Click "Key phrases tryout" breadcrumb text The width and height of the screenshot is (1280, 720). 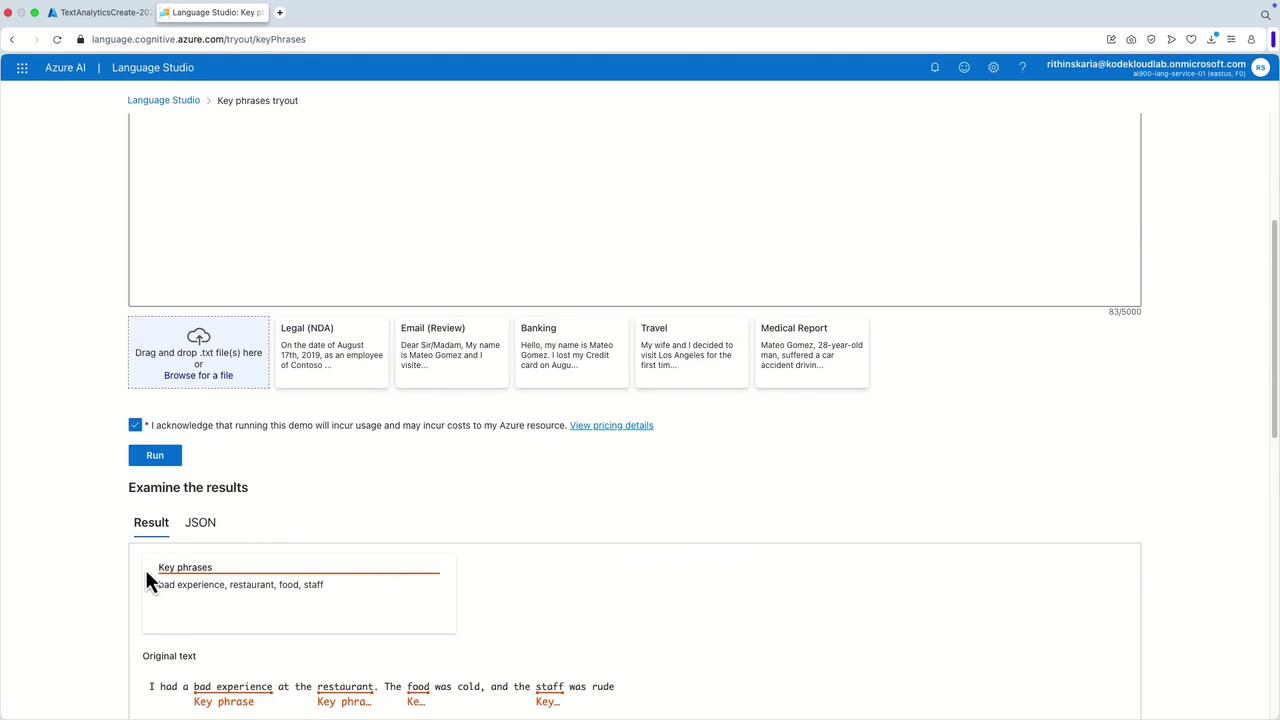coord(258,100)
